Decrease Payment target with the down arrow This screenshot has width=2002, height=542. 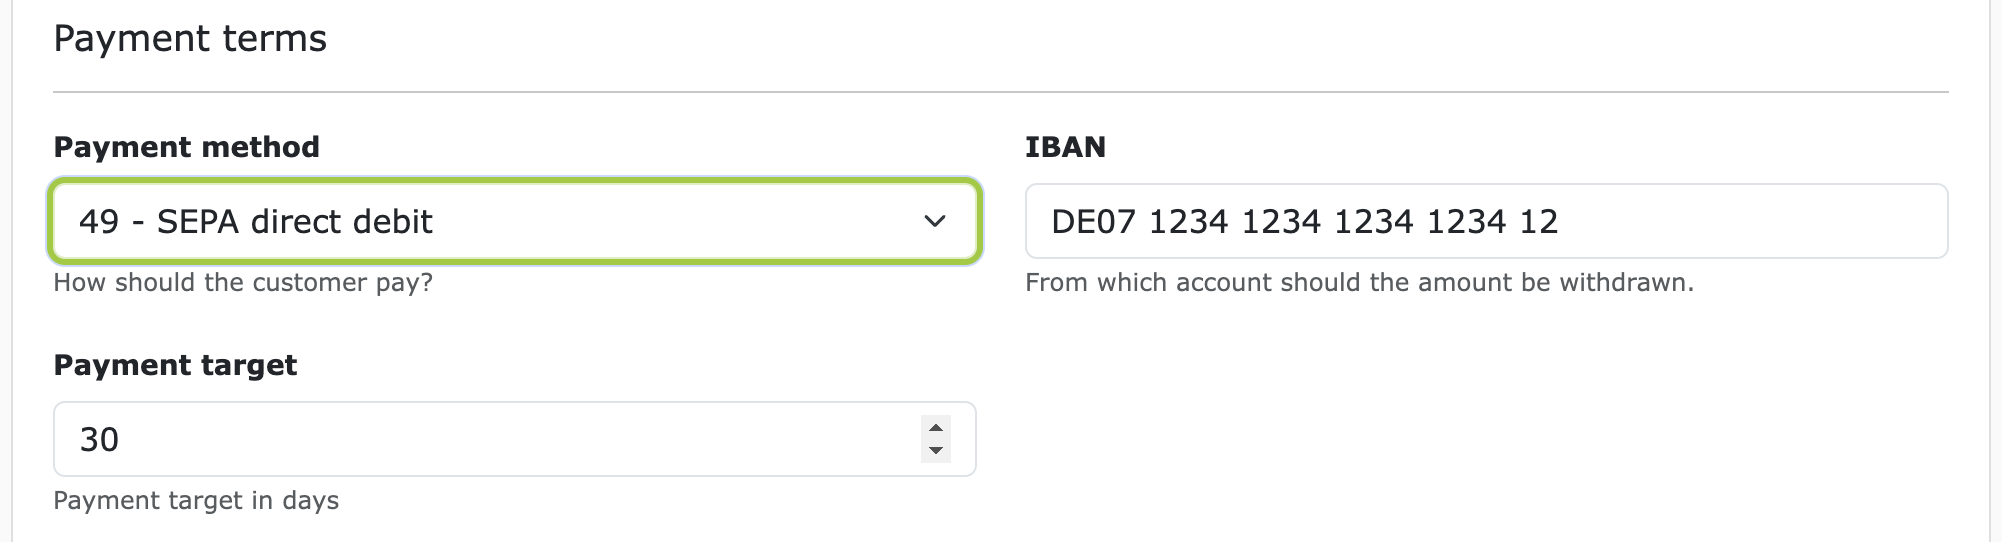[936, 451]
